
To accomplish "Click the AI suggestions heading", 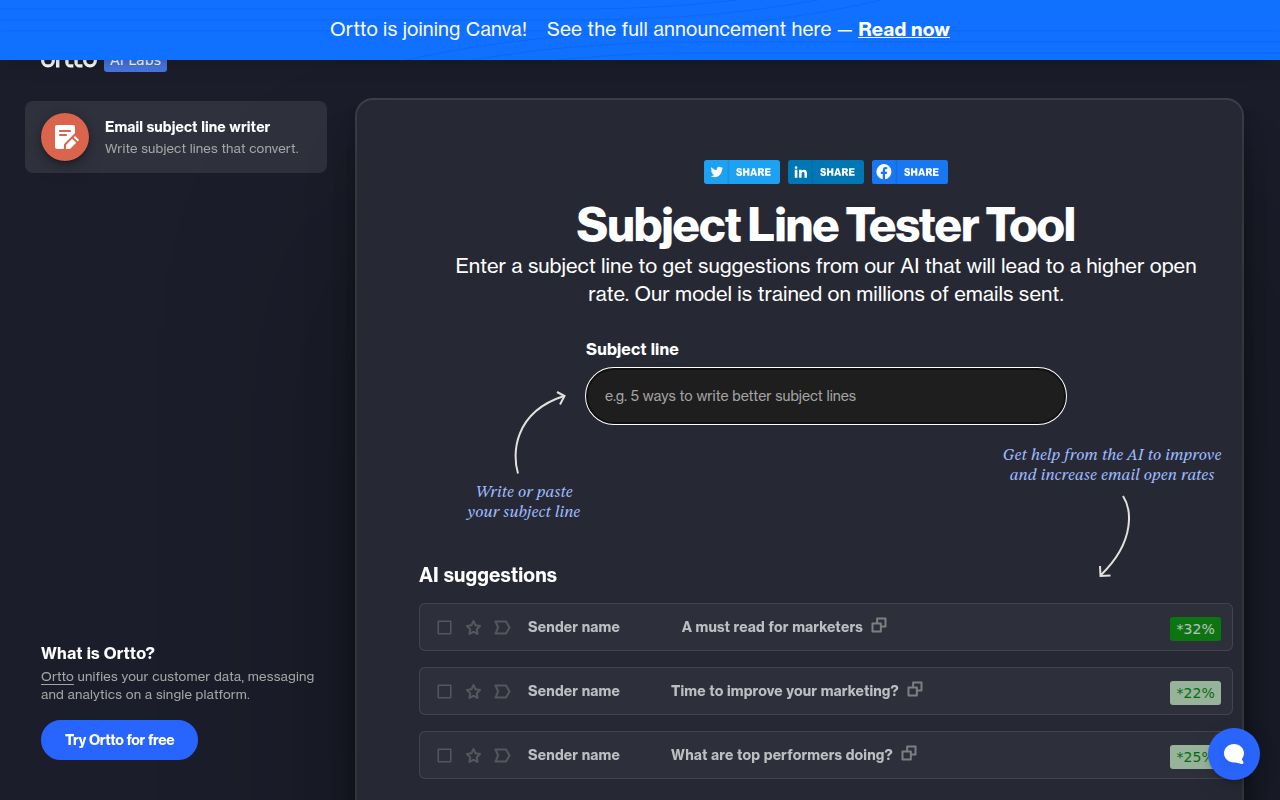I will 488,575.
